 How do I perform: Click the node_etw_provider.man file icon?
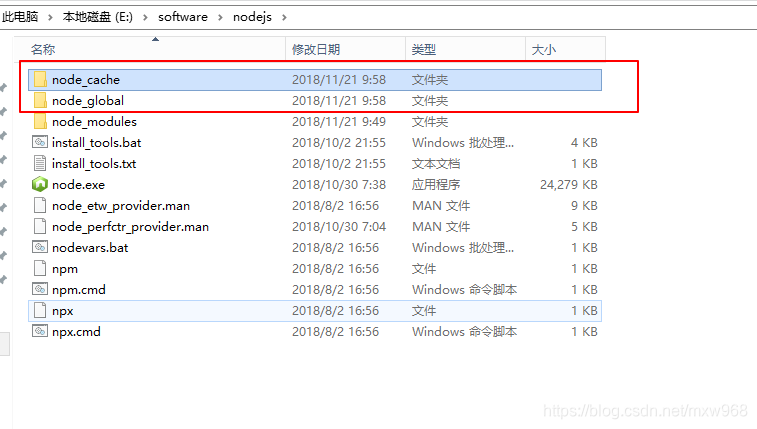coord(40,206)
